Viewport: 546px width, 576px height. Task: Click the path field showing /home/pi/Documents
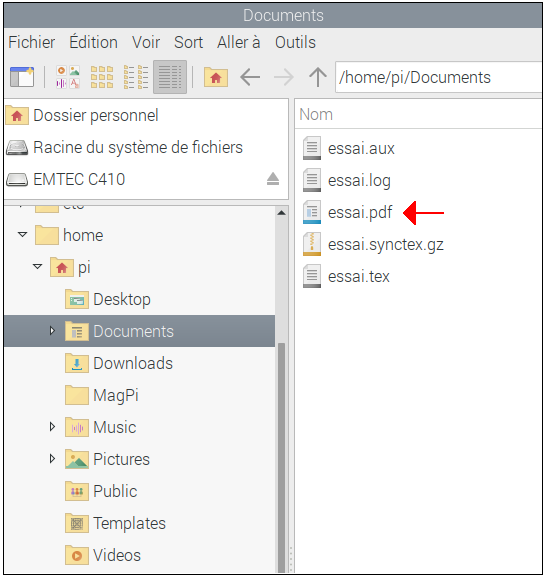coord(438,77)
